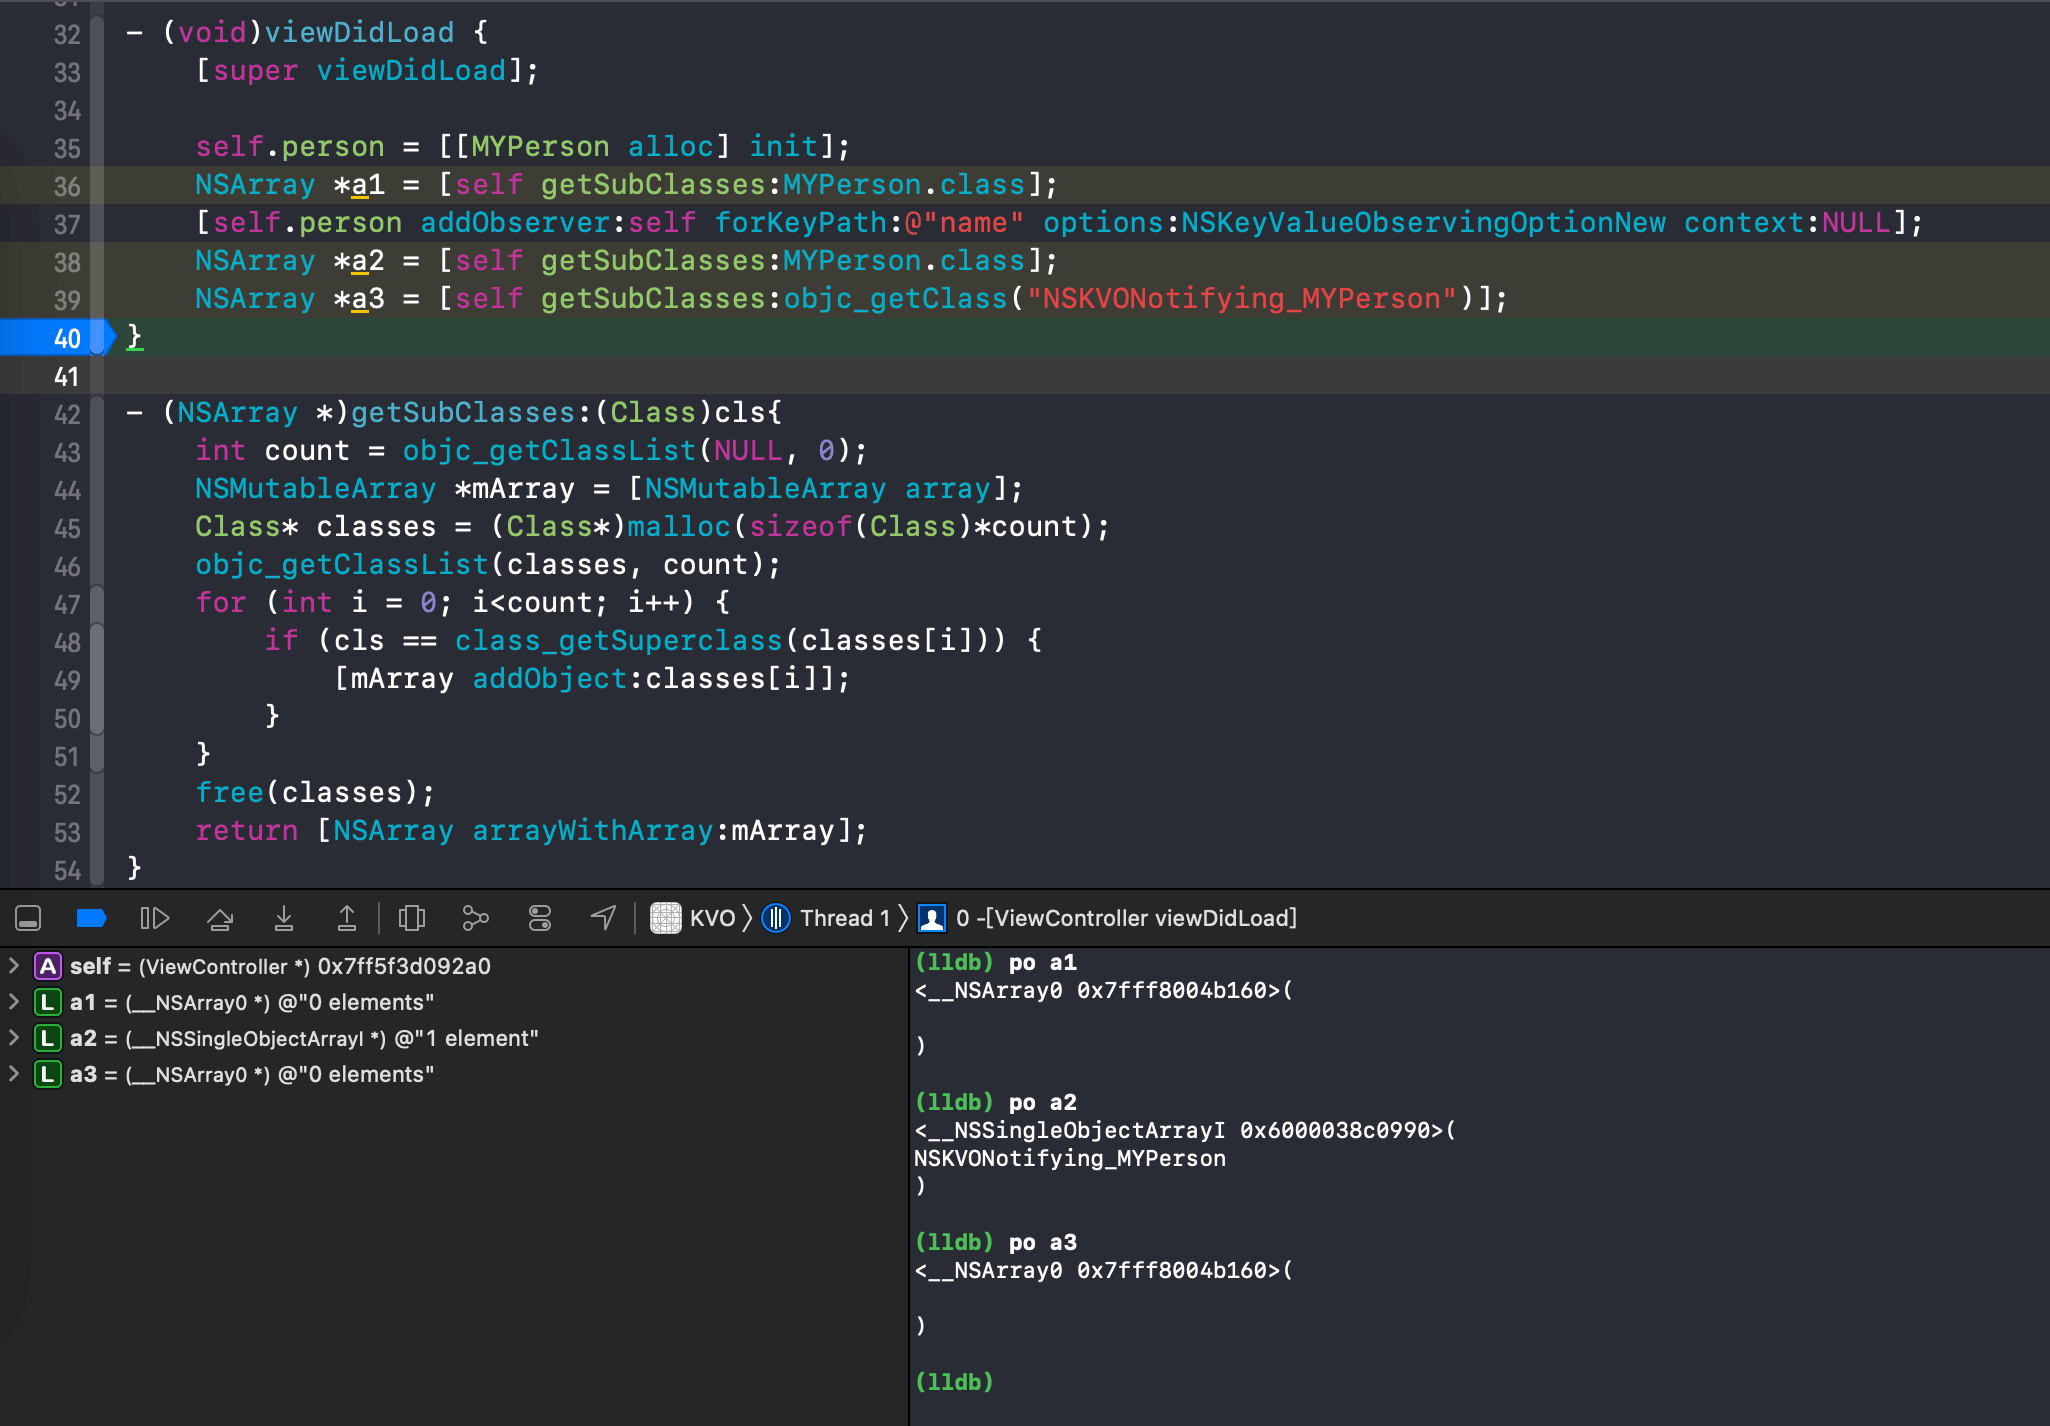Expand the a1 variable

click(x=14, y=1002)
